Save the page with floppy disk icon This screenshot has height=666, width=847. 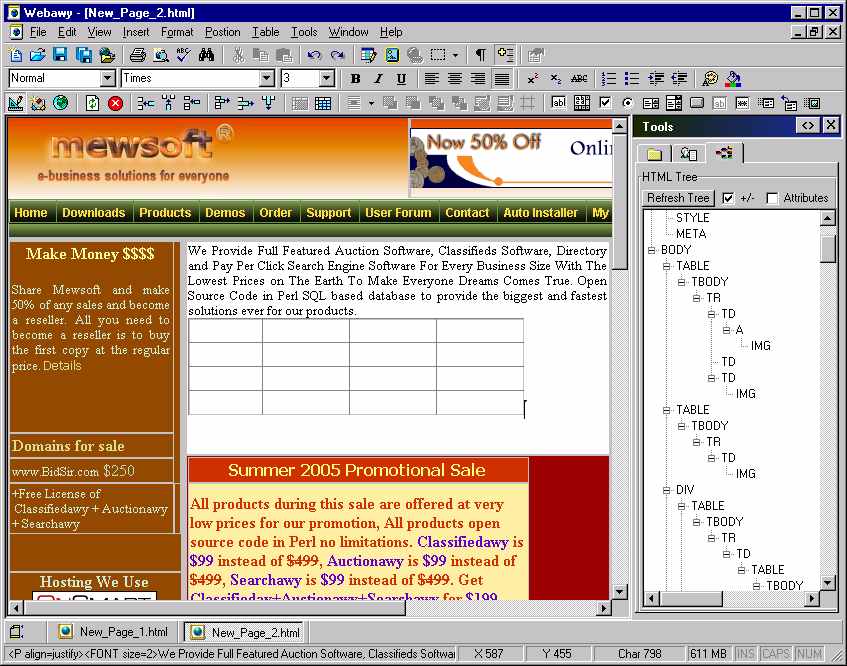pos(60,55)
